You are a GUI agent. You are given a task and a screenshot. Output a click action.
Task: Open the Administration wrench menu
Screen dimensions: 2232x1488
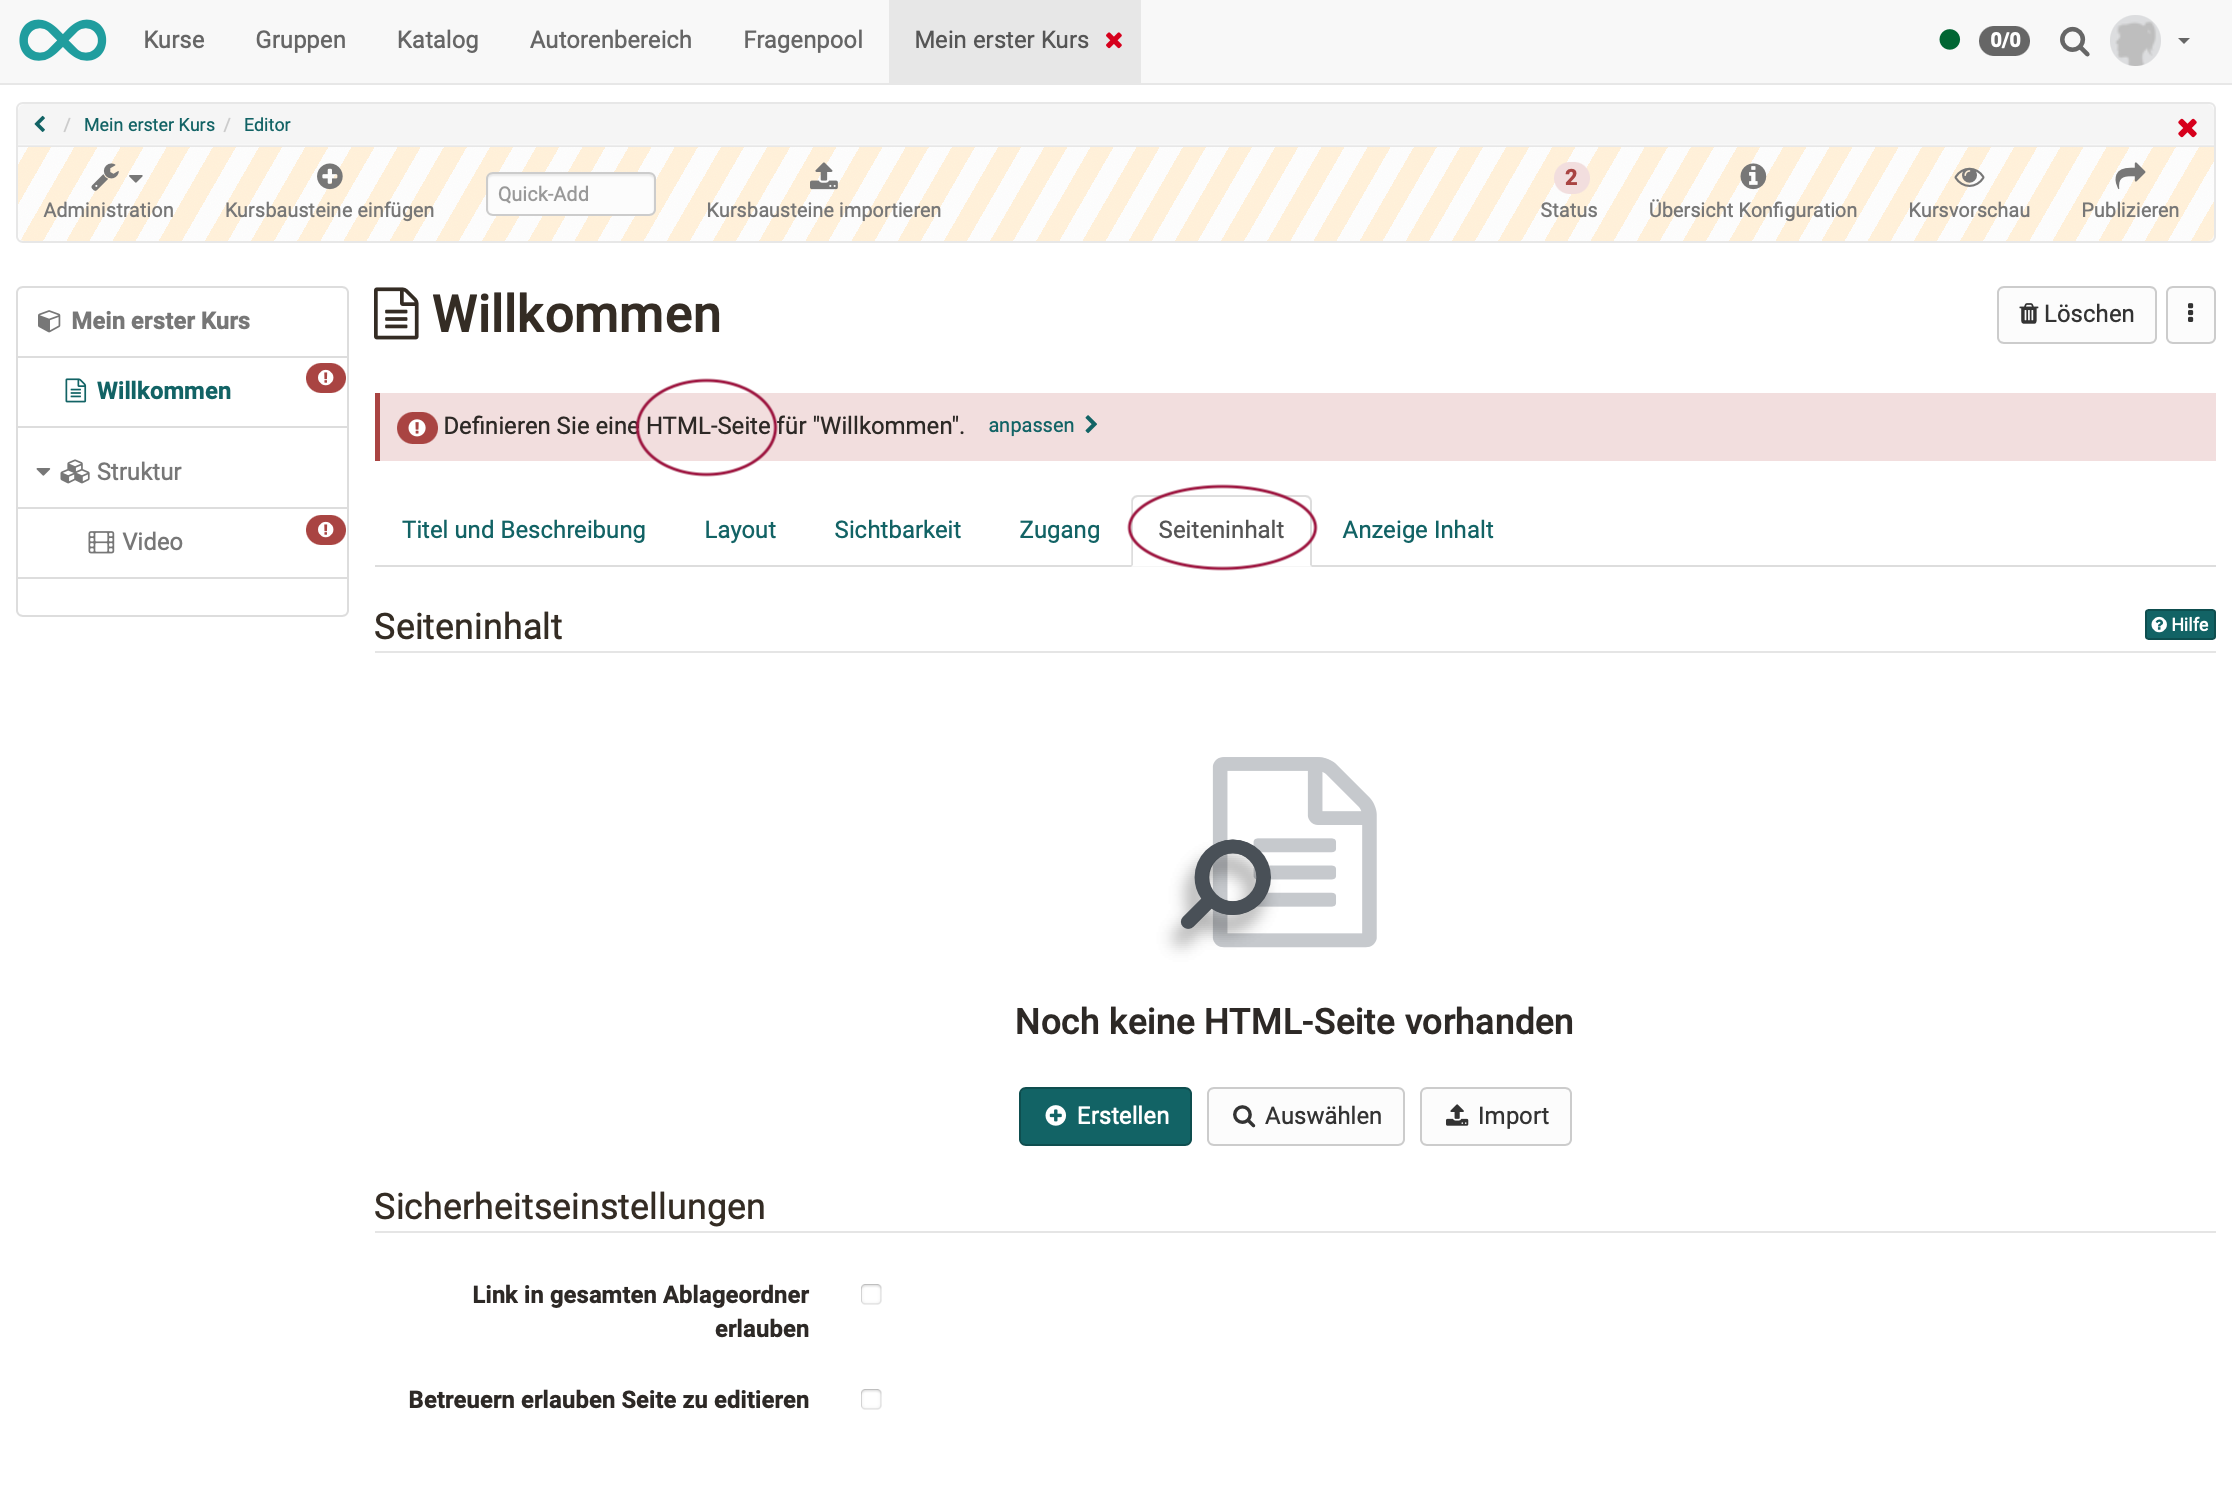(x=108, y=192)
